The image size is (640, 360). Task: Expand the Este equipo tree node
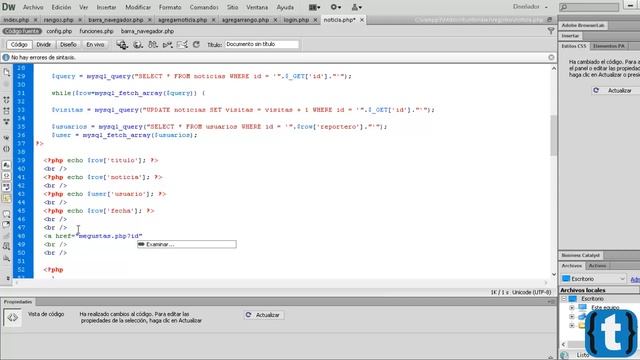(x=571, y=307)
